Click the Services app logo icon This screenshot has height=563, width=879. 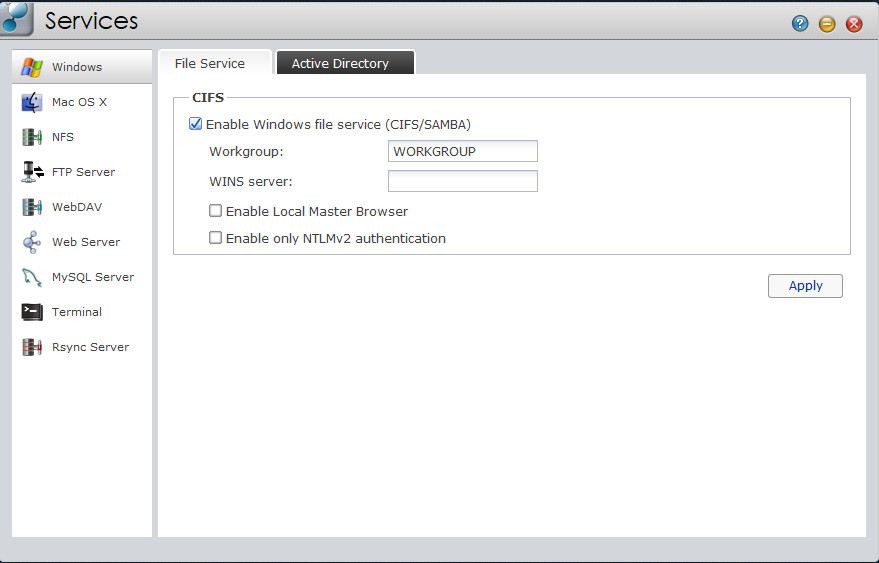17,19
